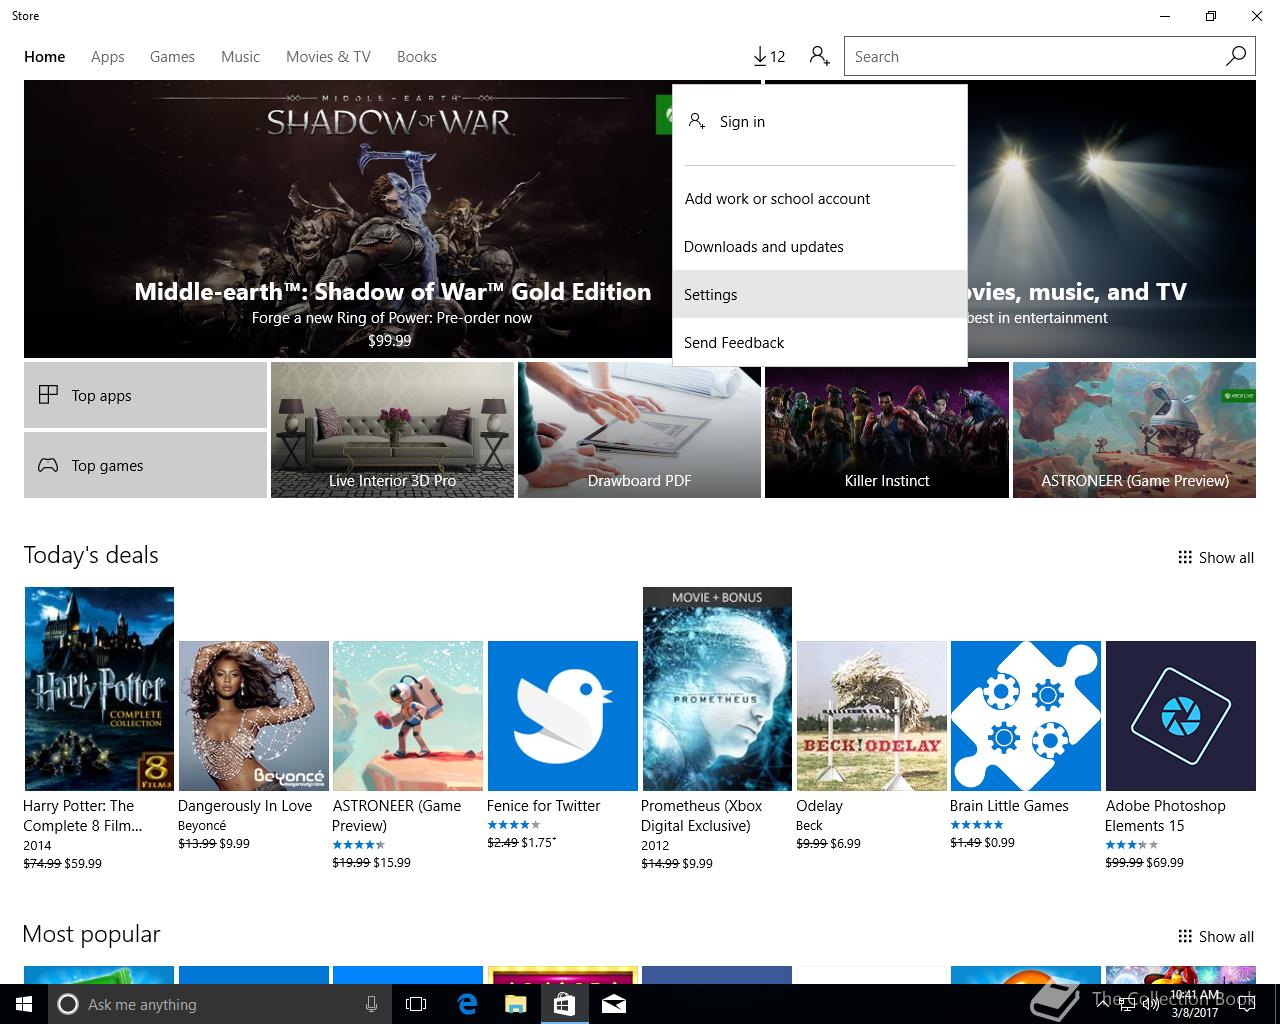Open Mail app from taskbar
This screenshot has height=1024, width=1280.
pyautogui.click(x=614, y=1004)
